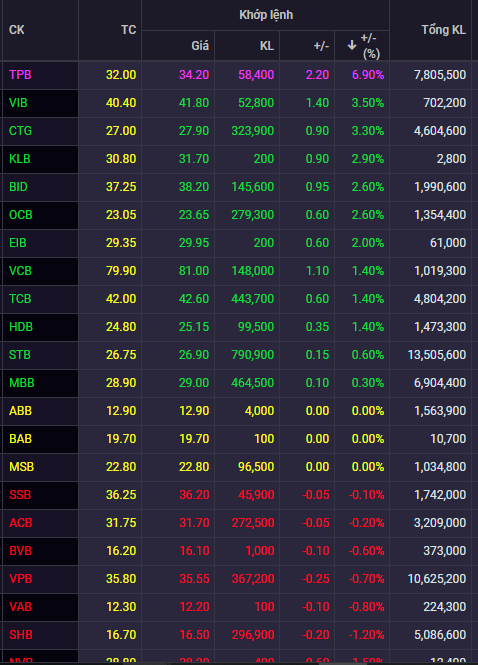Click the TCB matched price 42.60
This screenshot has width=478, height=665.
tap(194, 299)
